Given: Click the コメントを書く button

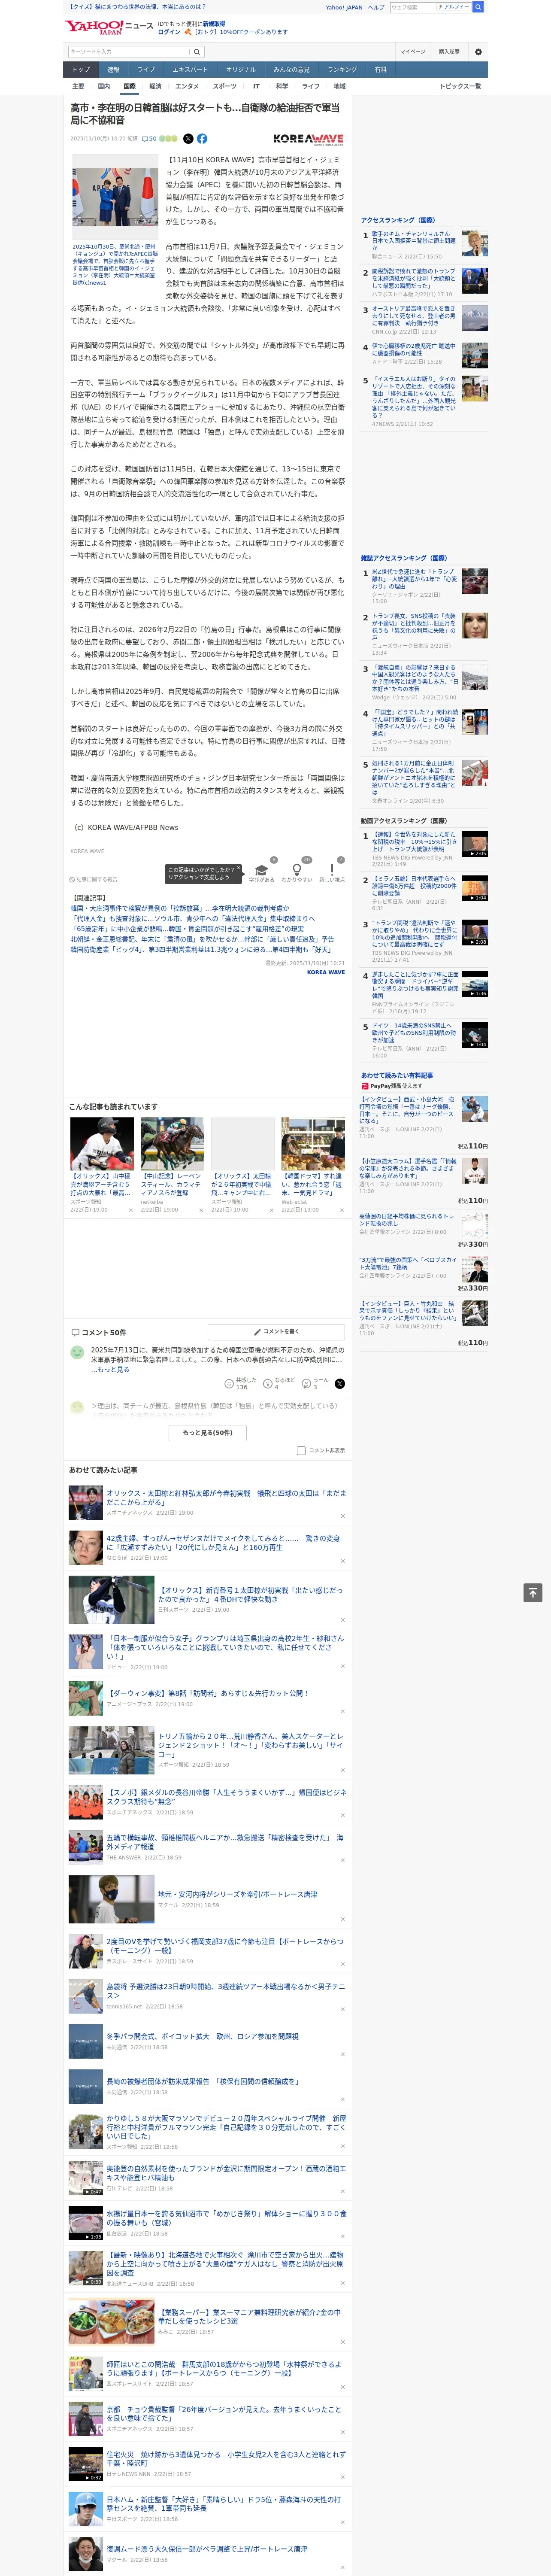Looking at the screenshot, I should click(x=276, y=1332).
